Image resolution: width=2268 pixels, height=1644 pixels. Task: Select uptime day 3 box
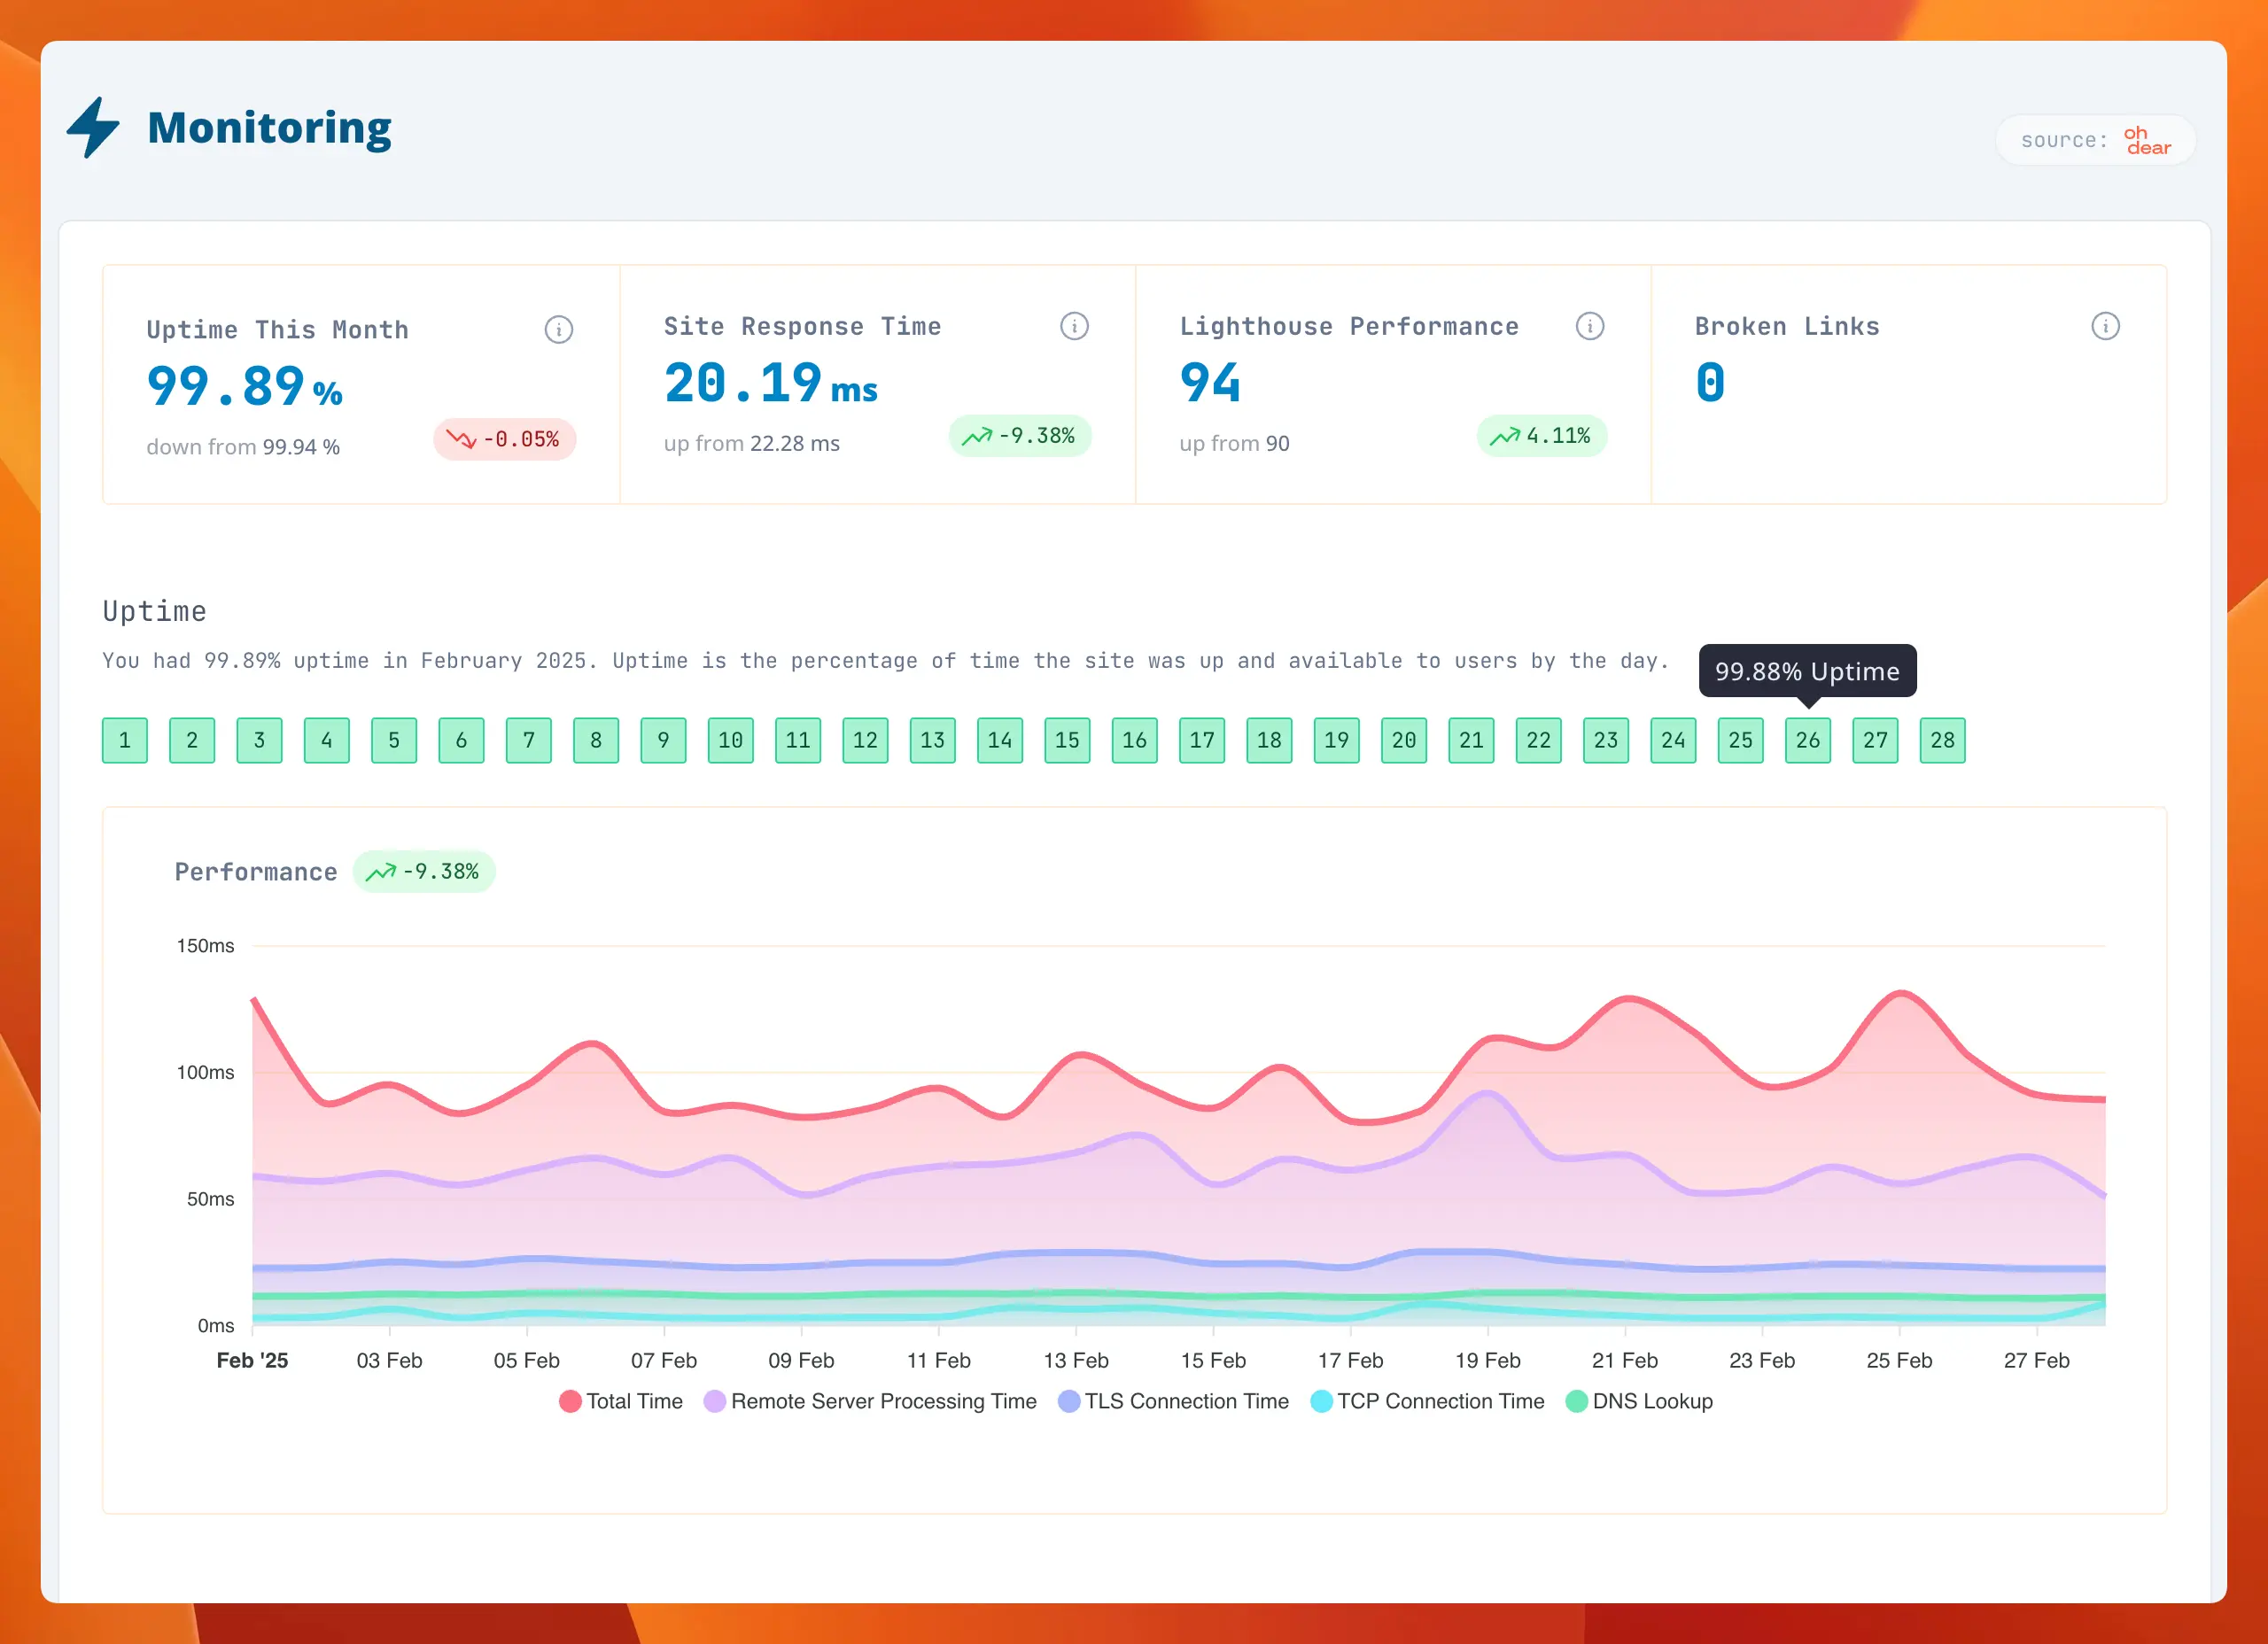click(259, 740)
